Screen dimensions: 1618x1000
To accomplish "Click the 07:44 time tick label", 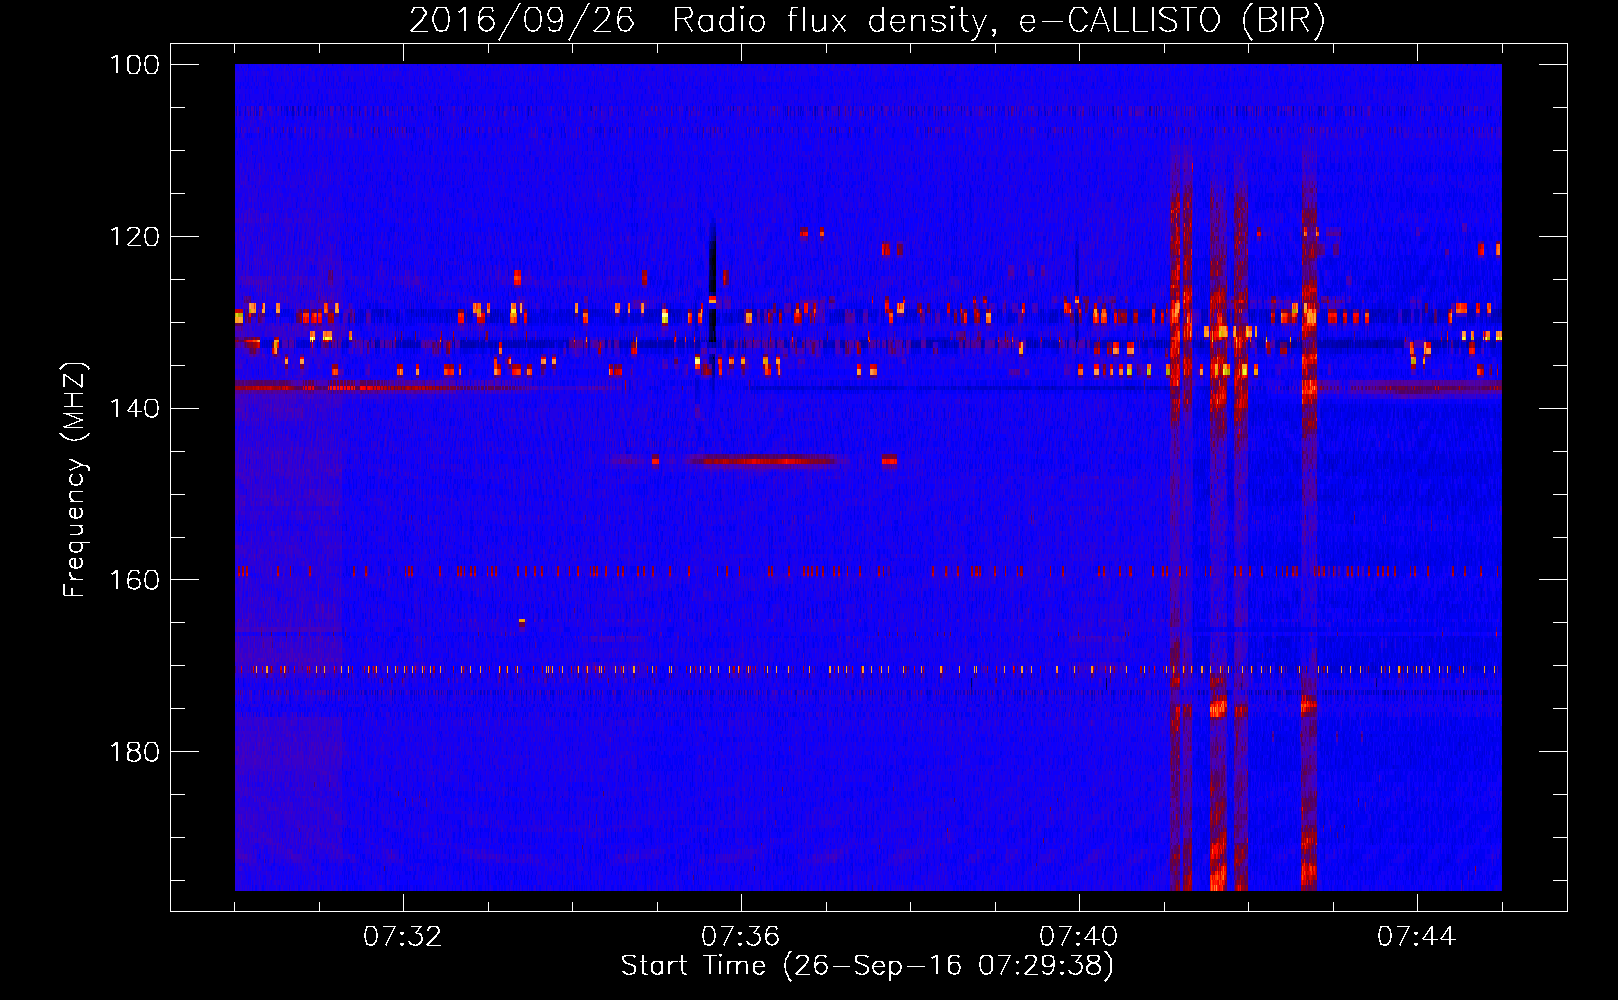I will (1417, 937).
